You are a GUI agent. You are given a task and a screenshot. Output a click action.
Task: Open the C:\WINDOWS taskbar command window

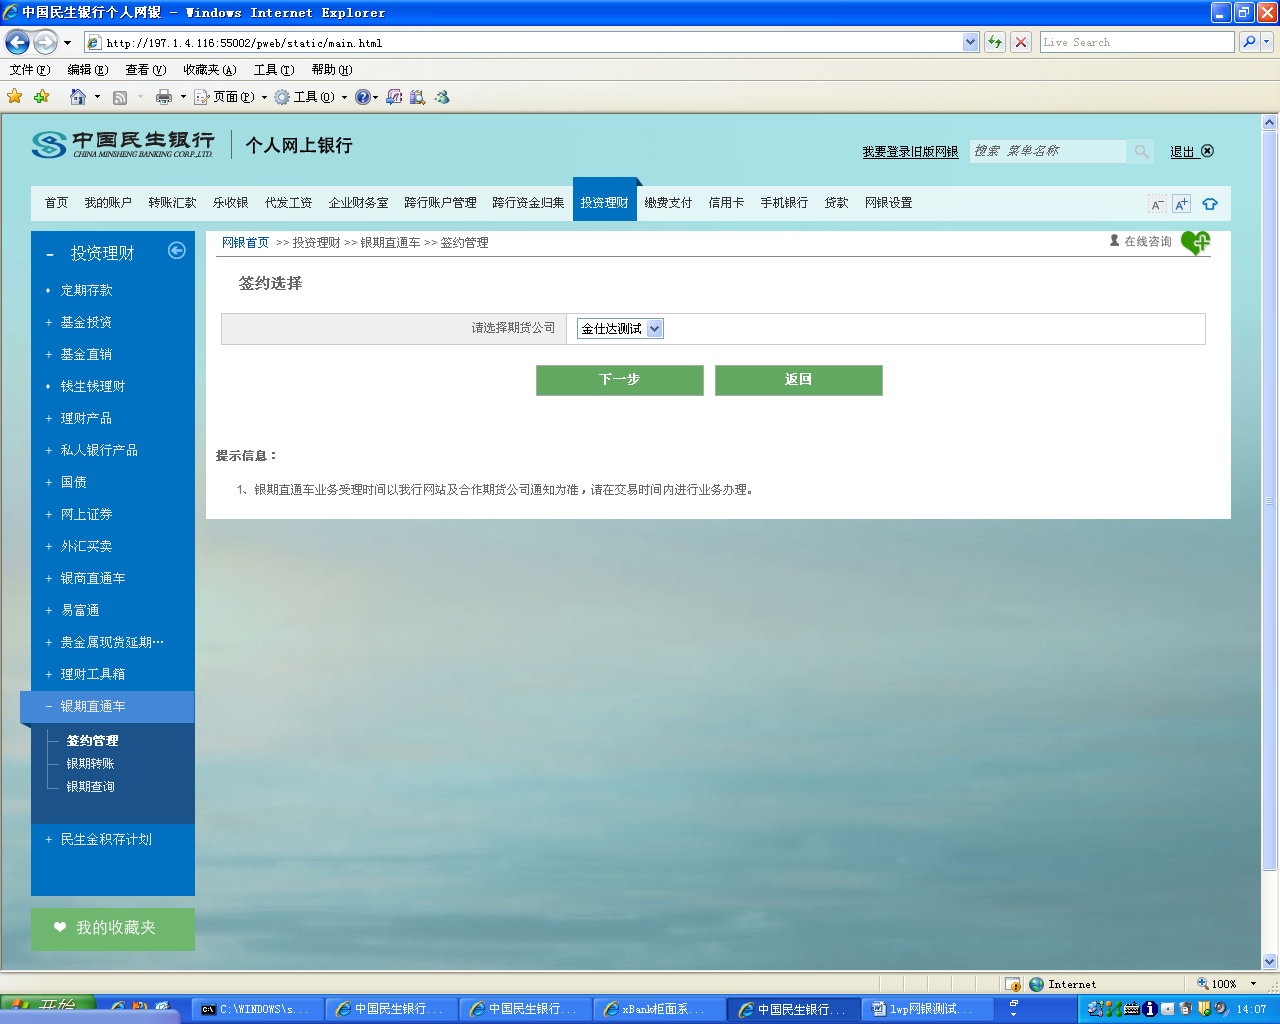coord(258,1009)
